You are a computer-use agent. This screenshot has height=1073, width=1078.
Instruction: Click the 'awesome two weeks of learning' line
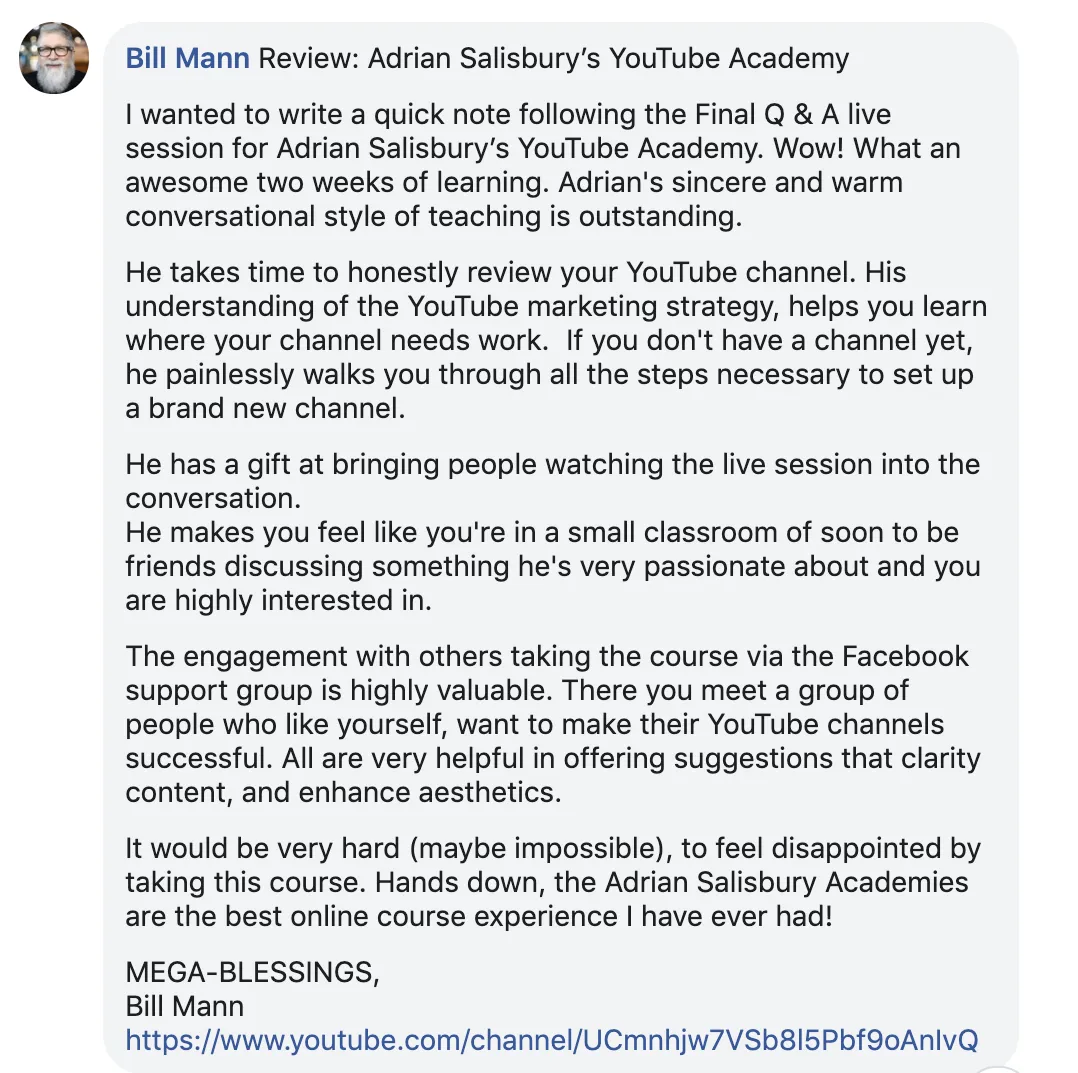[x=514, y=182]
